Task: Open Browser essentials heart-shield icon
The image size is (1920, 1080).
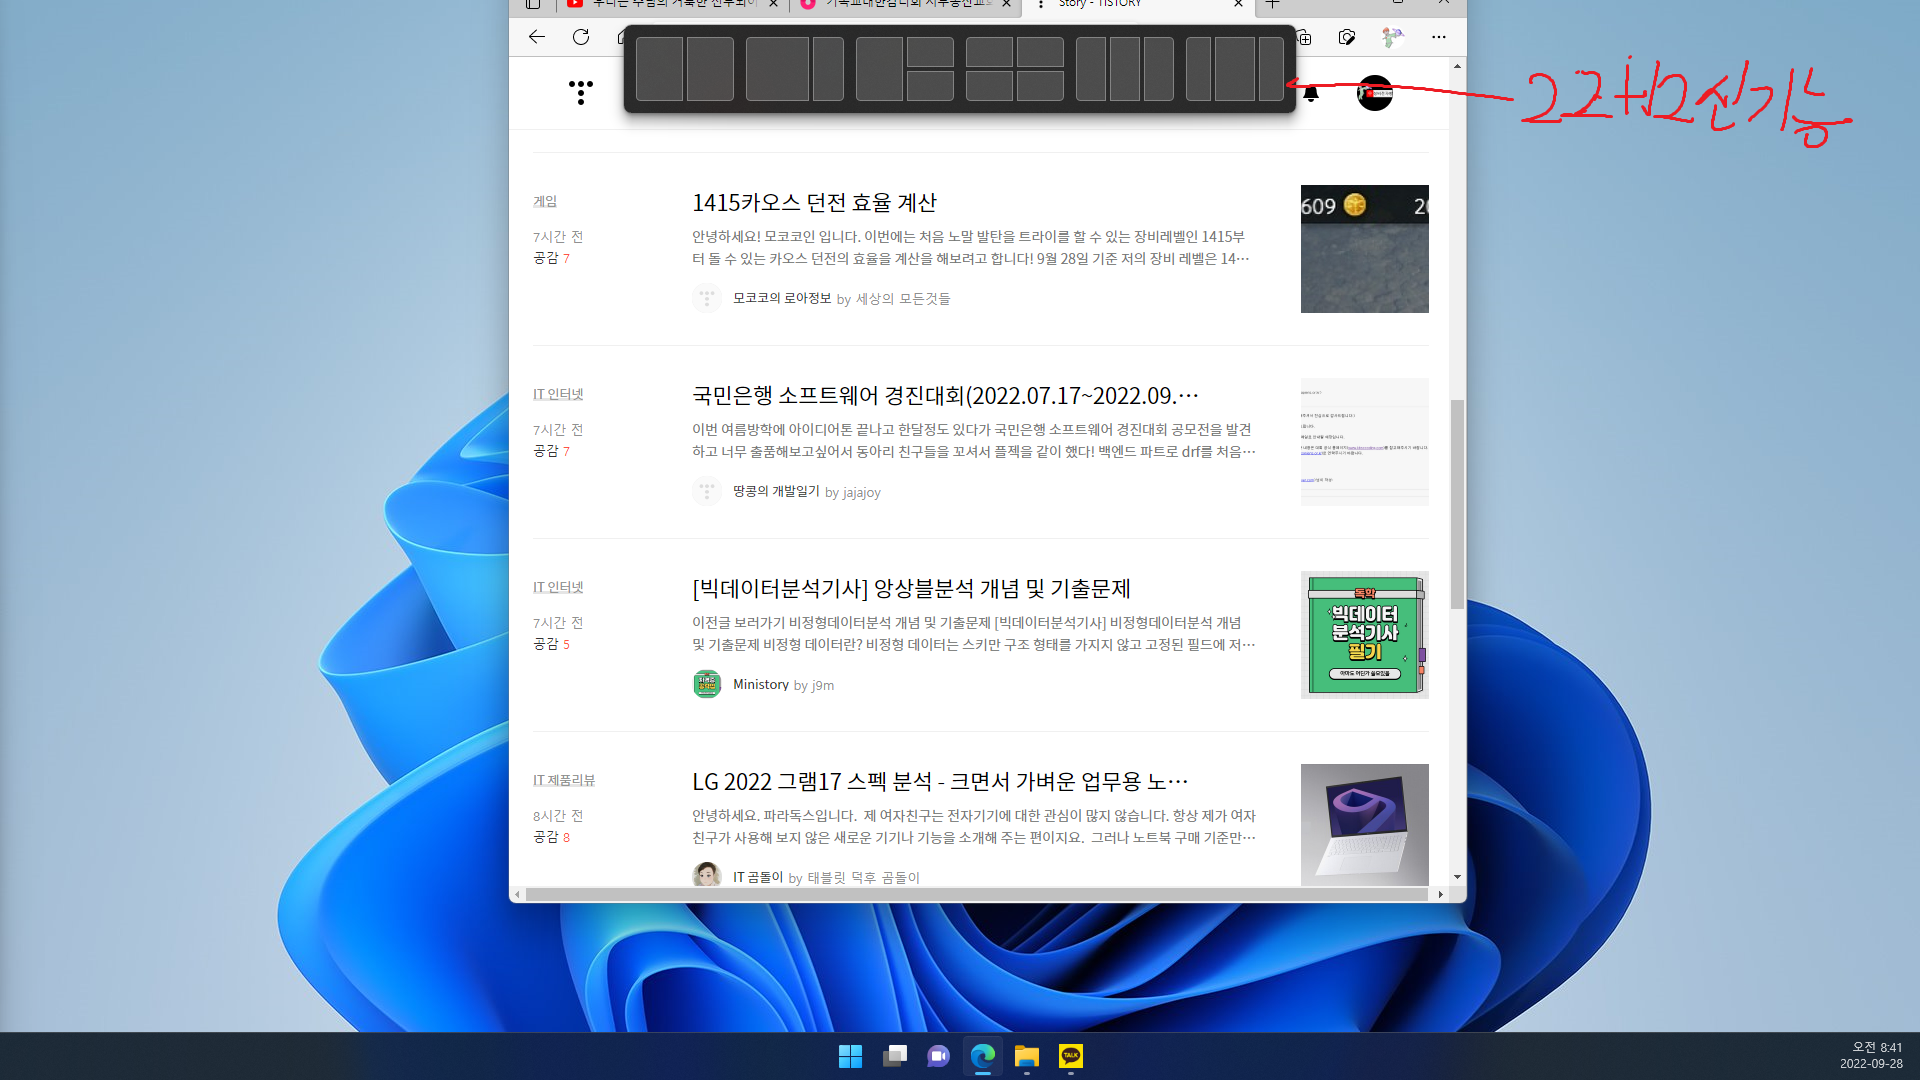Action: (x=1347, y=37)
